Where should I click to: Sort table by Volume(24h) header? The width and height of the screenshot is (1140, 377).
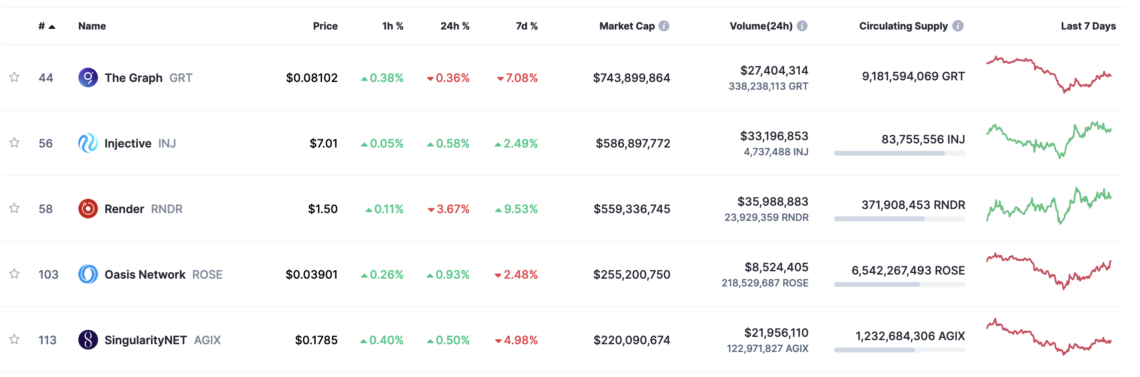761,26
